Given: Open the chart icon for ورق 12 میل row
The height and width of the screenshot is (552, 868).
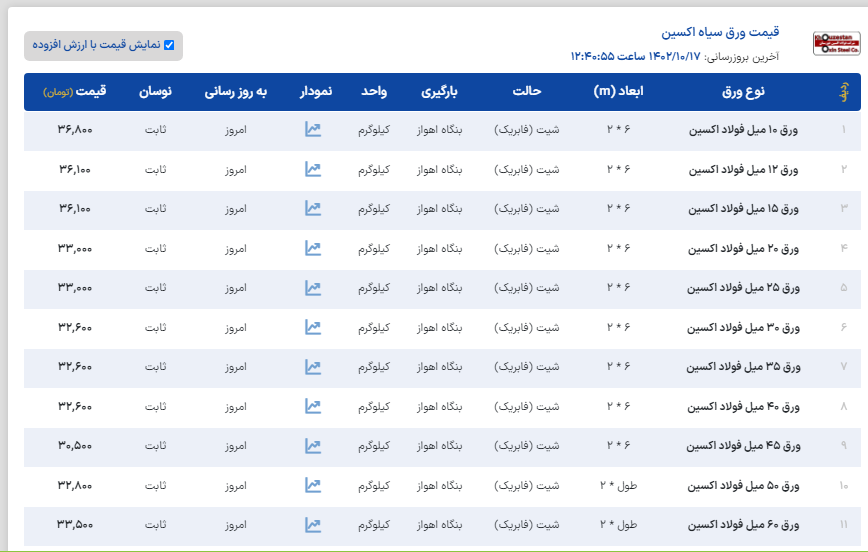Looking at the screenshot, I should 313,169.
